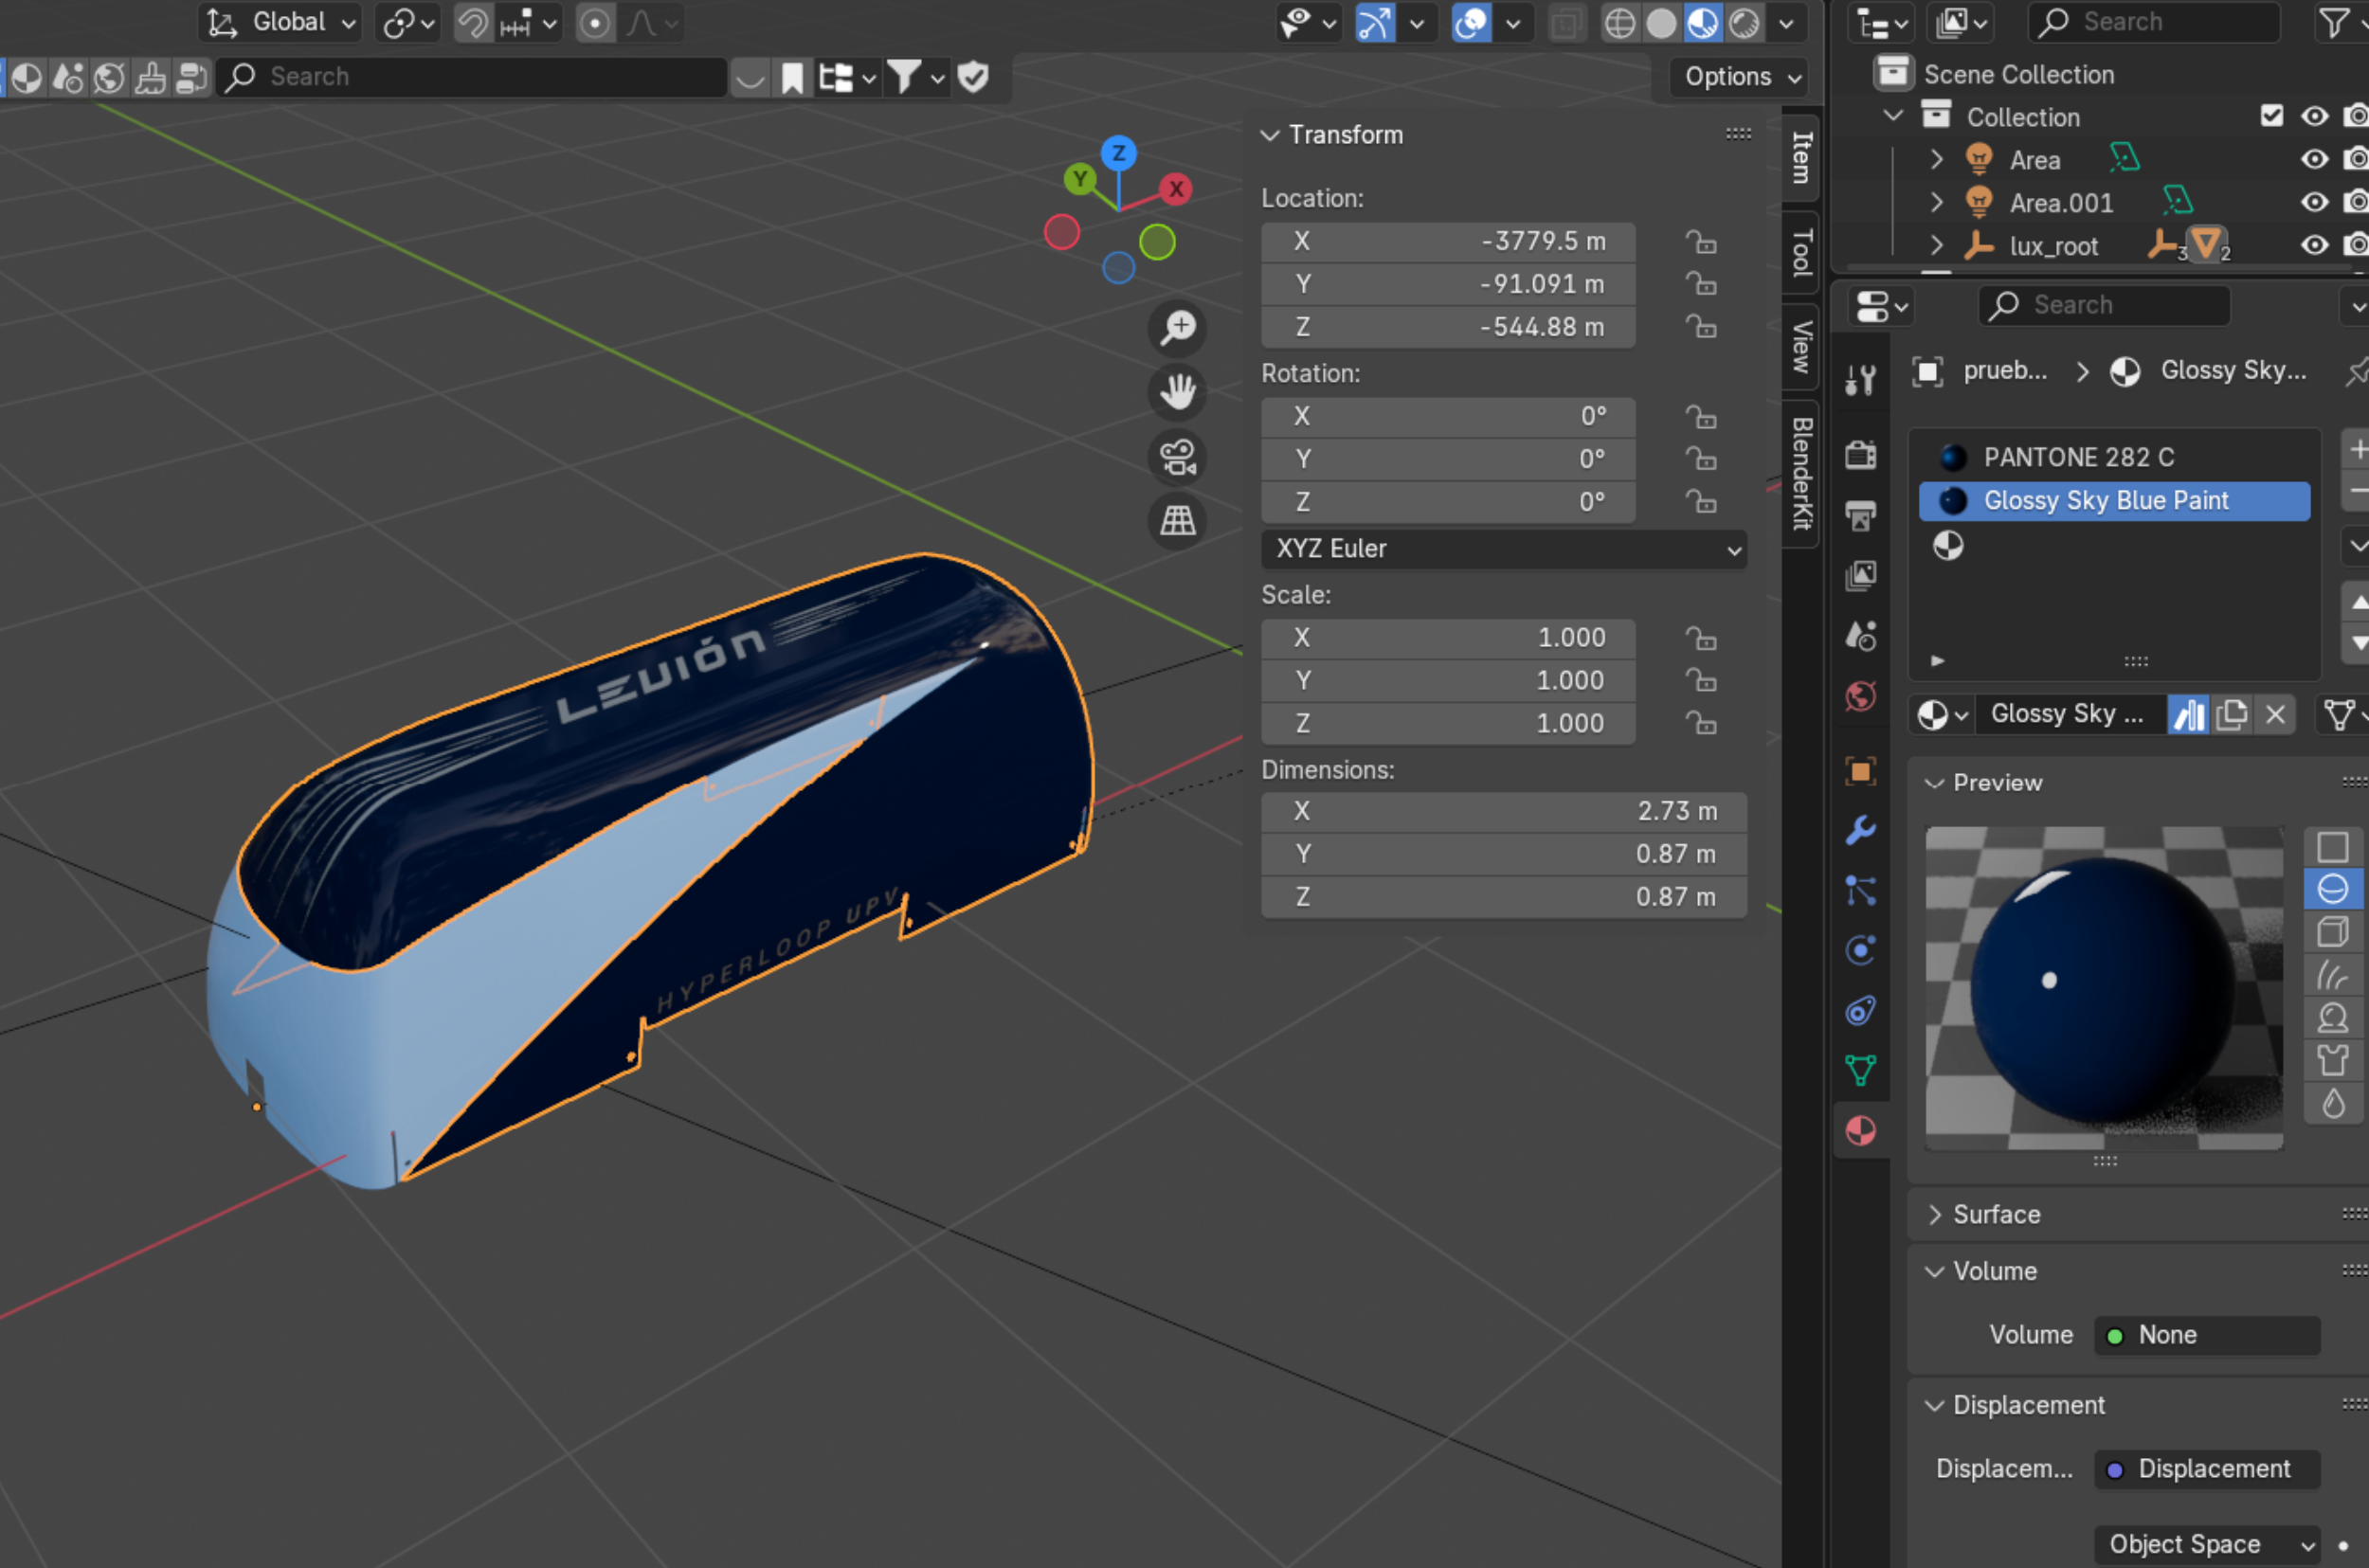Switch to the Item sidebar tab
2369x1568 pixels.
coord(1802,158)
